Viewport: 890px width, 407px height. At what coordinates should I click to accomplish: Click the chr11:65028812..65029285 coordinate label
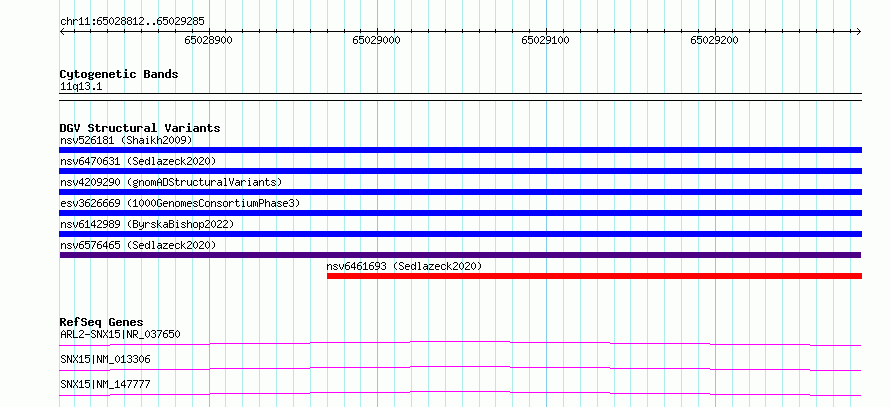pos(132,22)
